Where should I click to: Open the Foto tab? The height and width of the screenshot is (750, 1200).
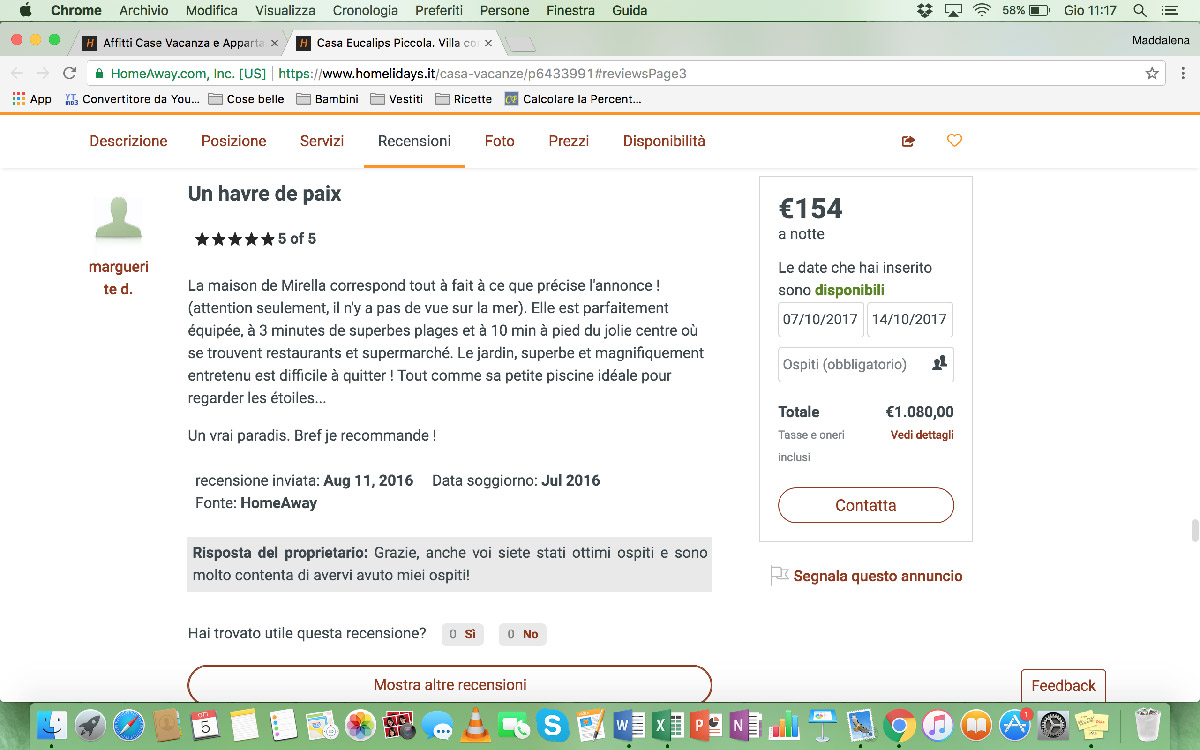(x=500, y=141)
